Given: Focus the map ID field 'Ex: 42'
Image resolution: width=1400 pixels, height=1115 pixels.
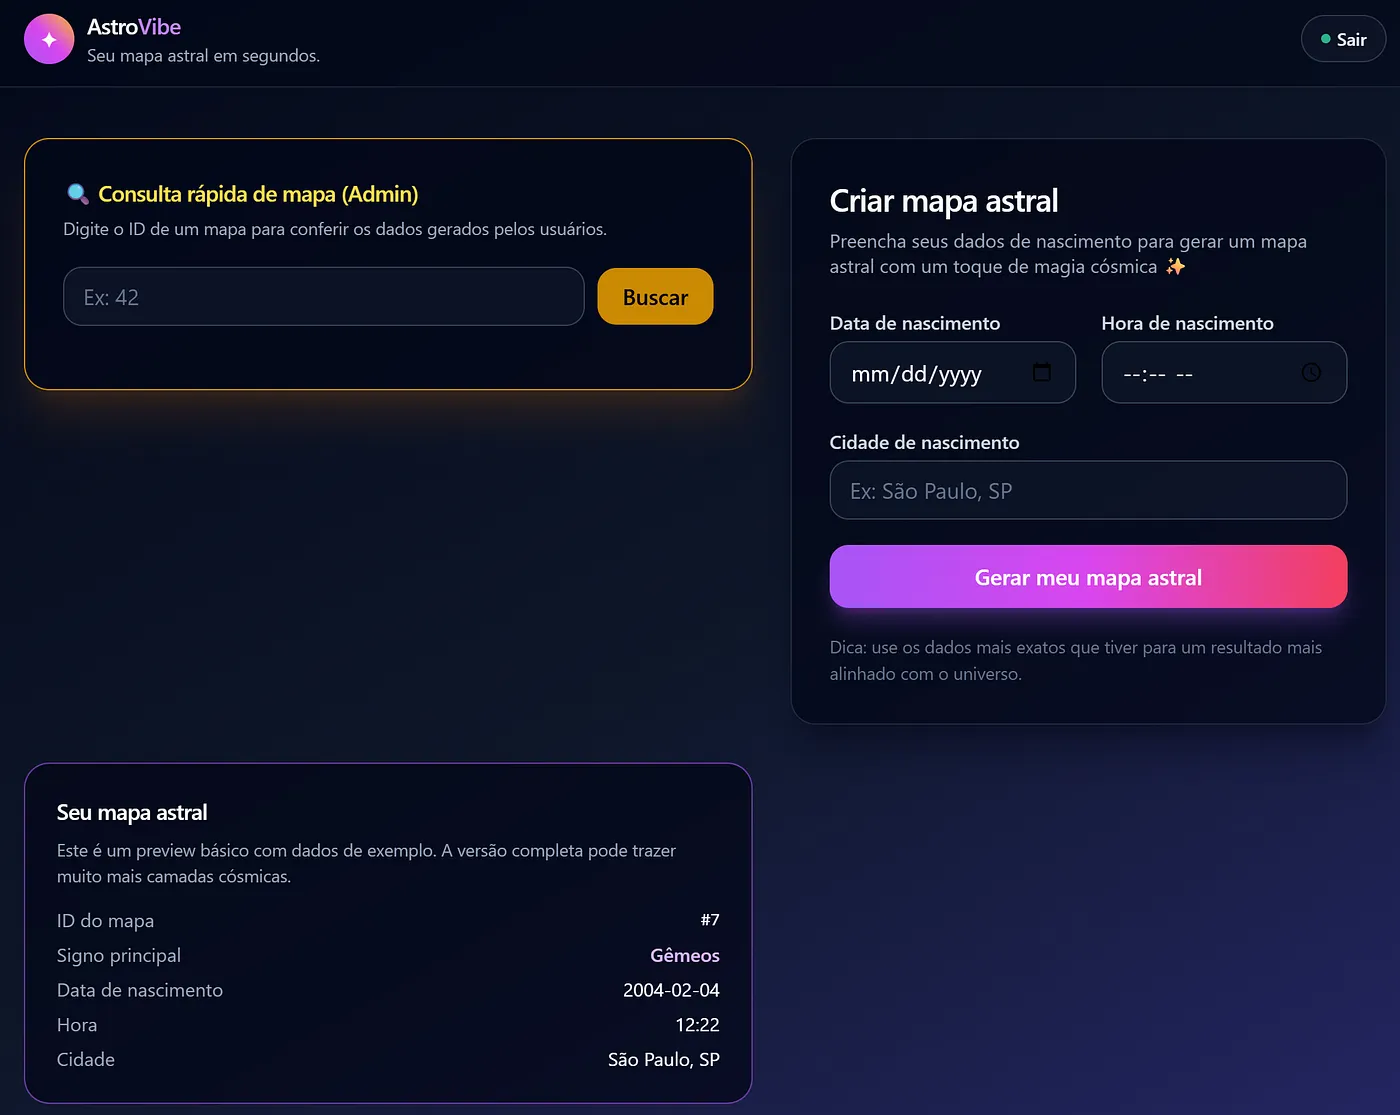Looking at the screenshot, I should click(323, 297).
